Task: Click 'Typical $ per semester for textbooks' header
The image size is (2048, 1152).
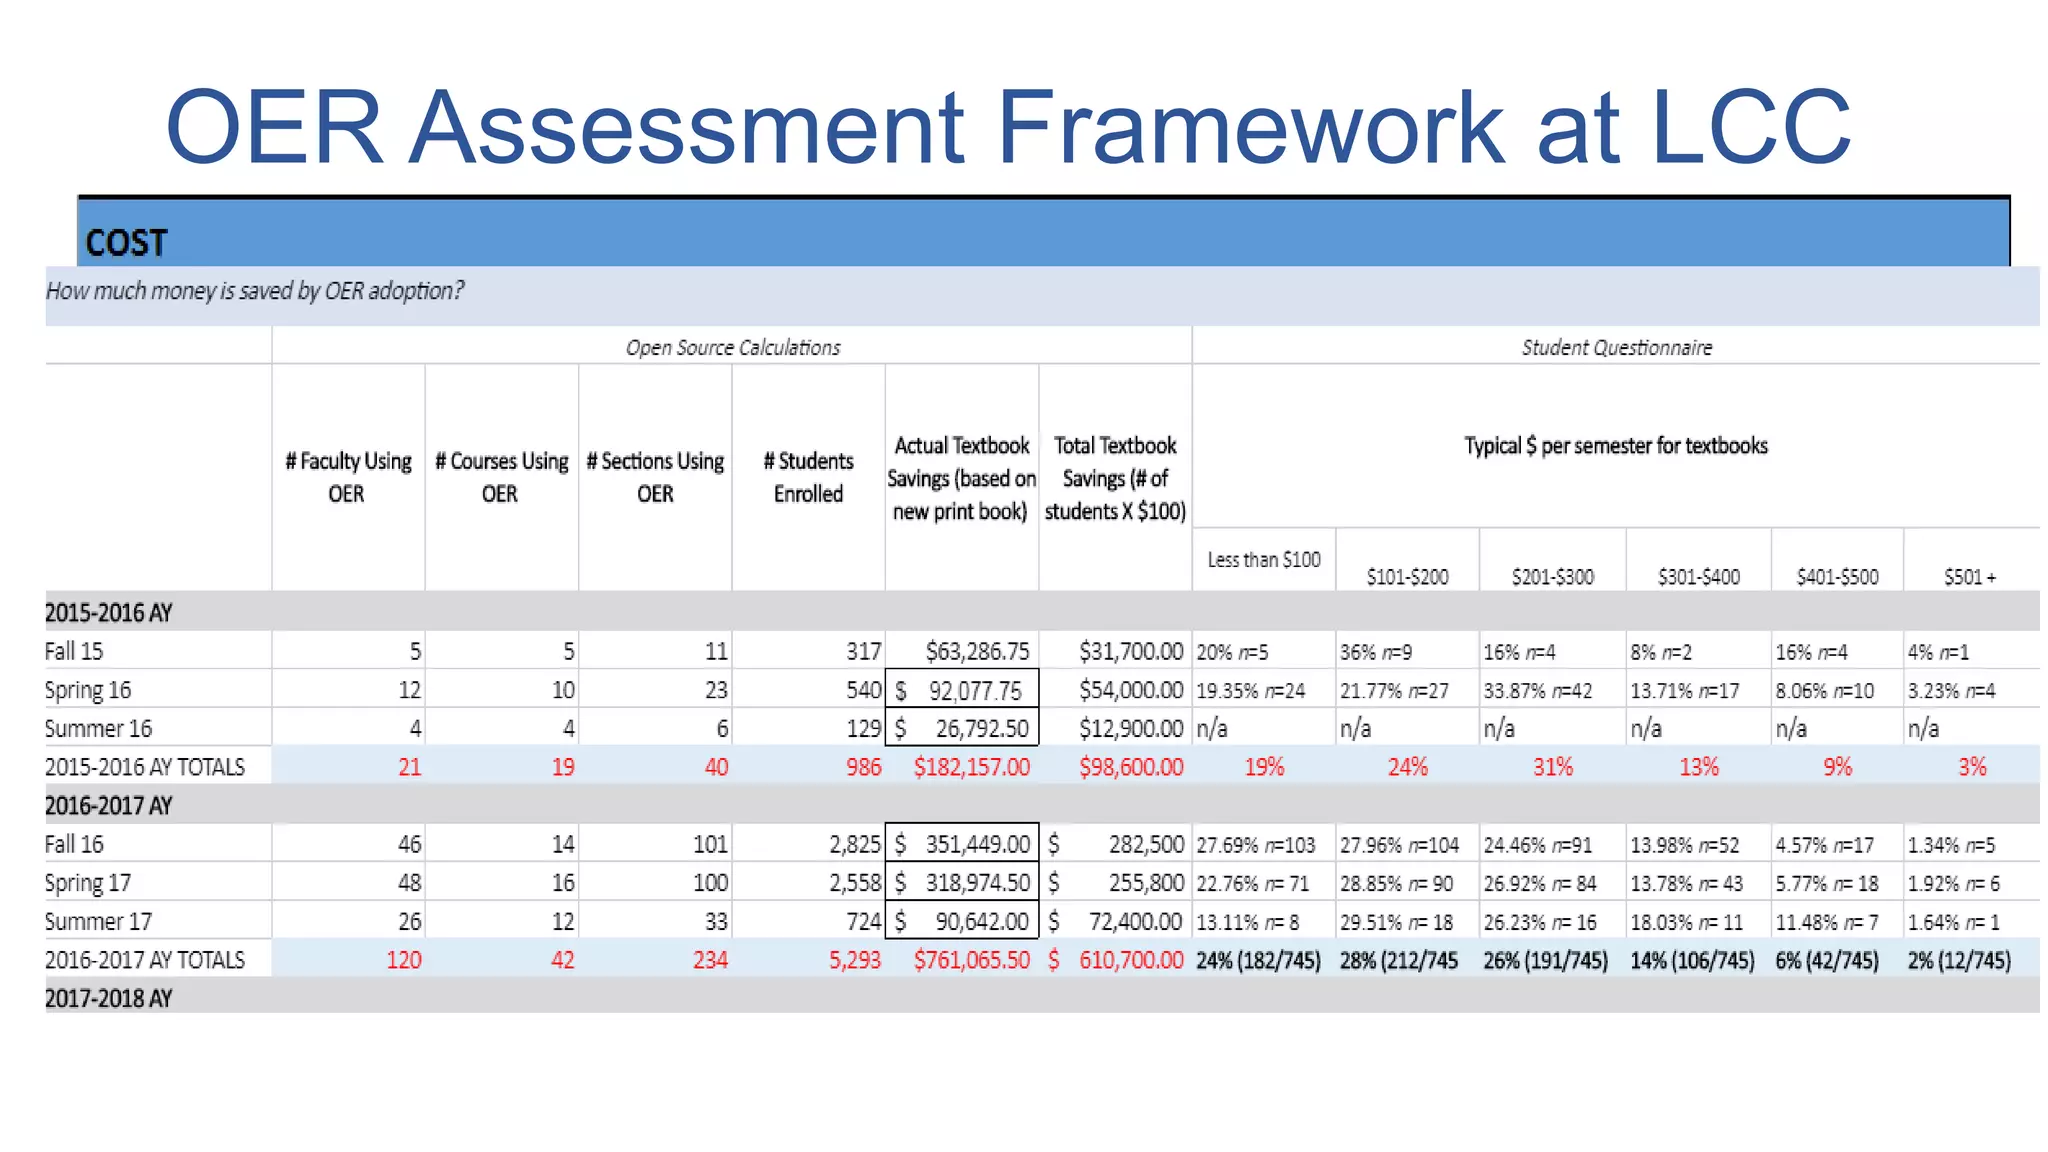Action: (x=1616, y=445)
